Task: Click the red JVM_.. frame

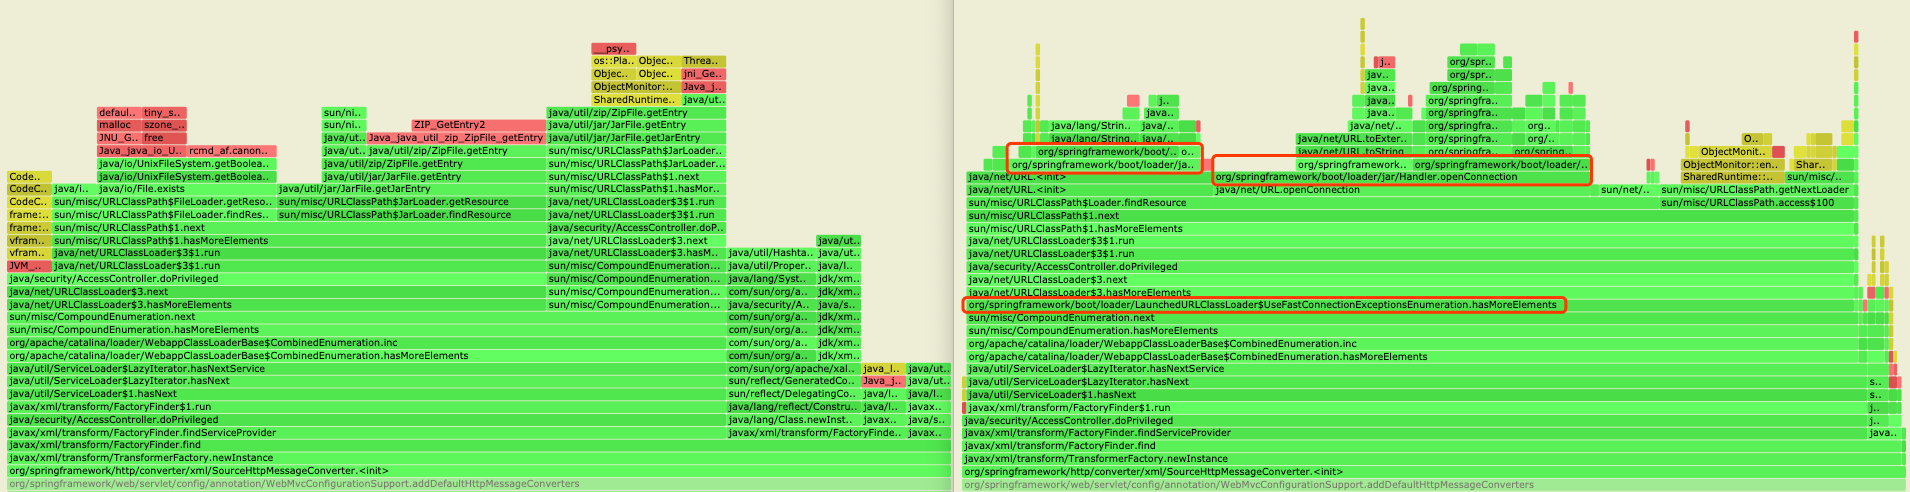Action: 29,266
